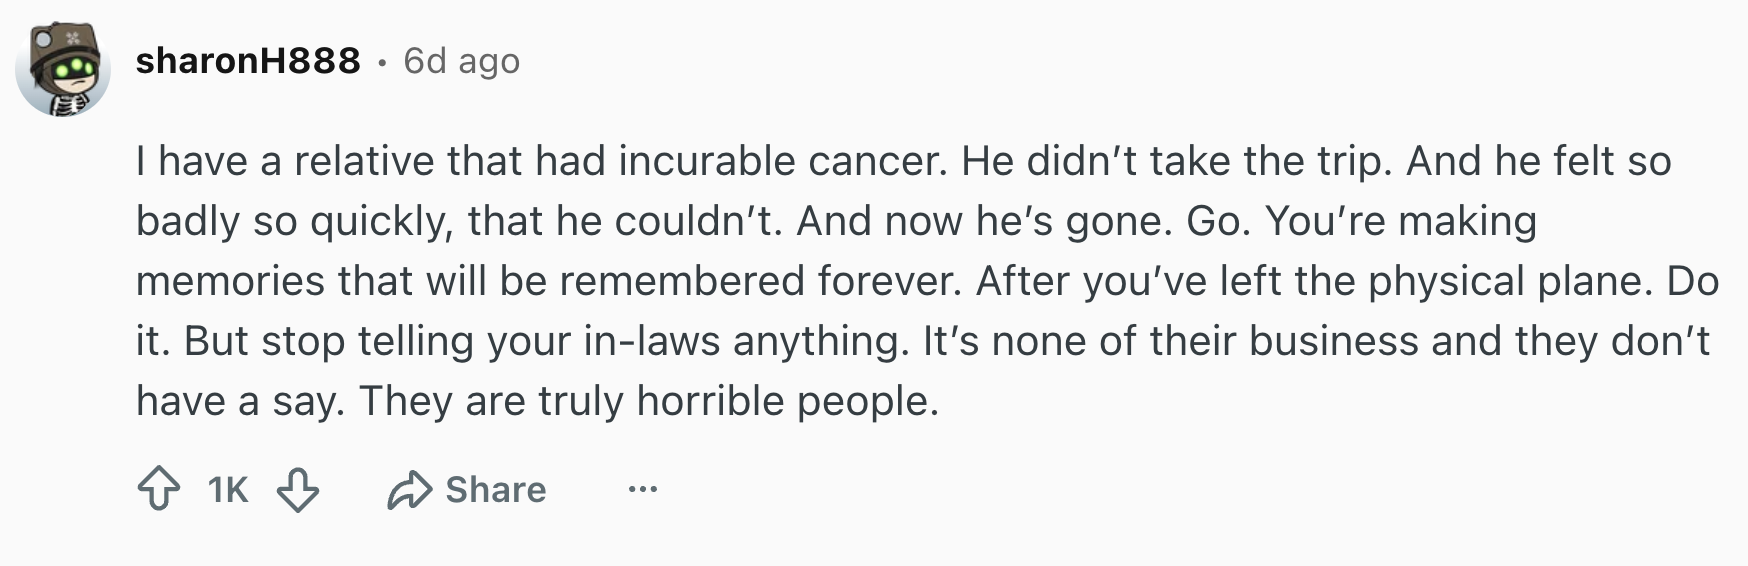This screenshot has width=1748, height=566.
Task: Click the 6d ago timestamp
Action: 462,61
